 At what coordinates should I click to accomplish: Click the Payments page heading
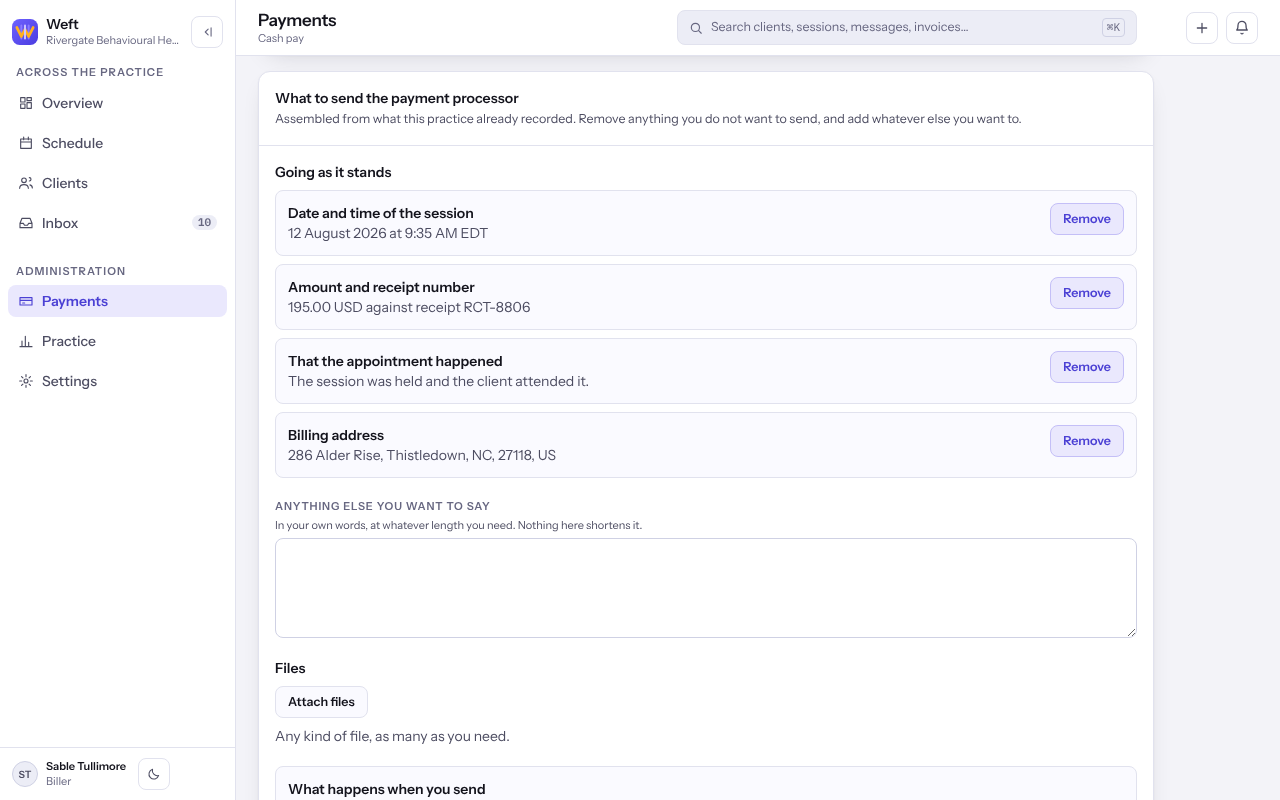pos(297,20)
